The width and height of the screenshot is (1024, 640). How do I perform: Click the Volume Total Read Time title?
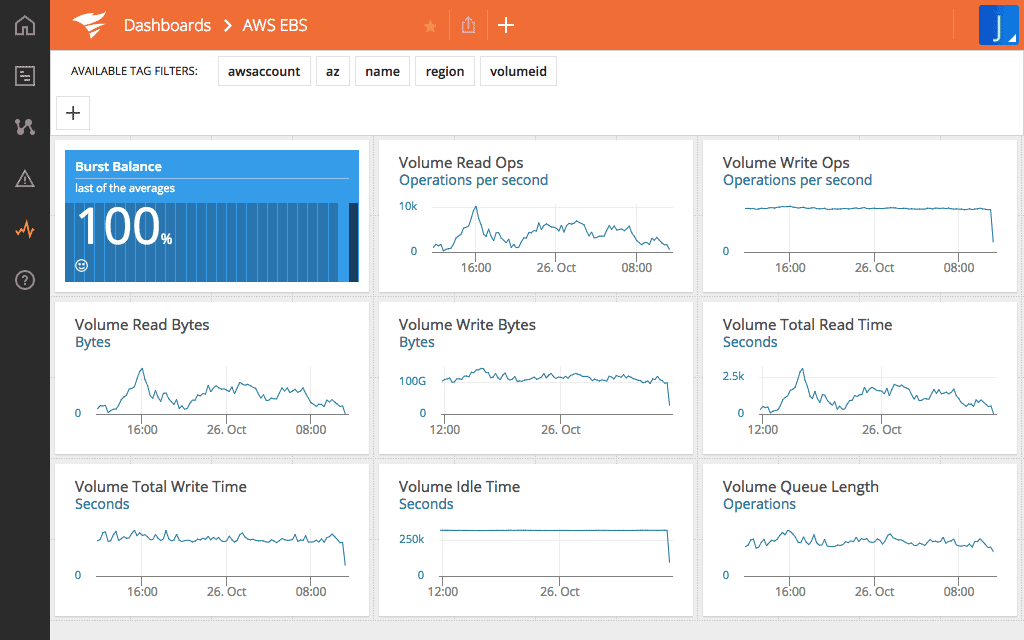807,325
